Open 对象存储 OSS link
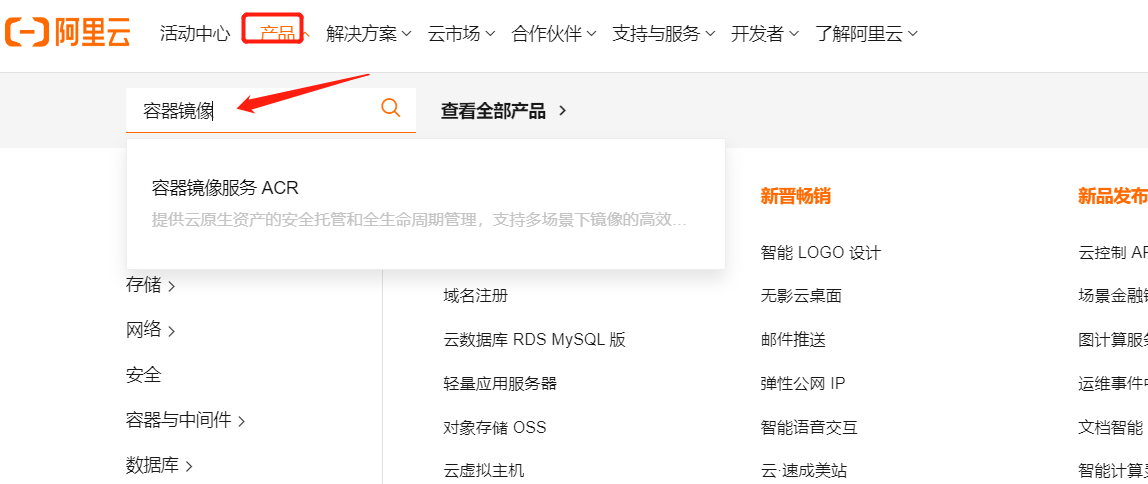The image size is (1148, 484). click(x=495, y=428)
